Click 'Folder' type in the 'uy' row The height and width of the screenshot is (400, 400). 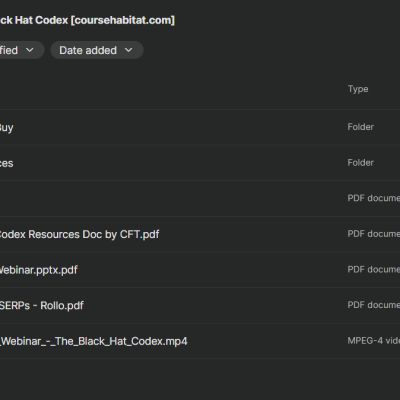(x=361, y=127)
